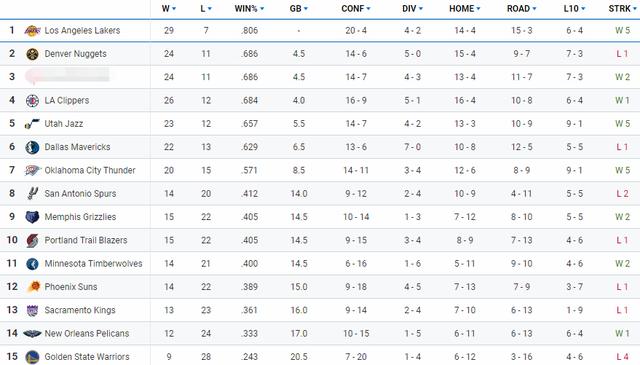
Task: Open the New Orleans Pelicans team link
Action: point(87,334)
